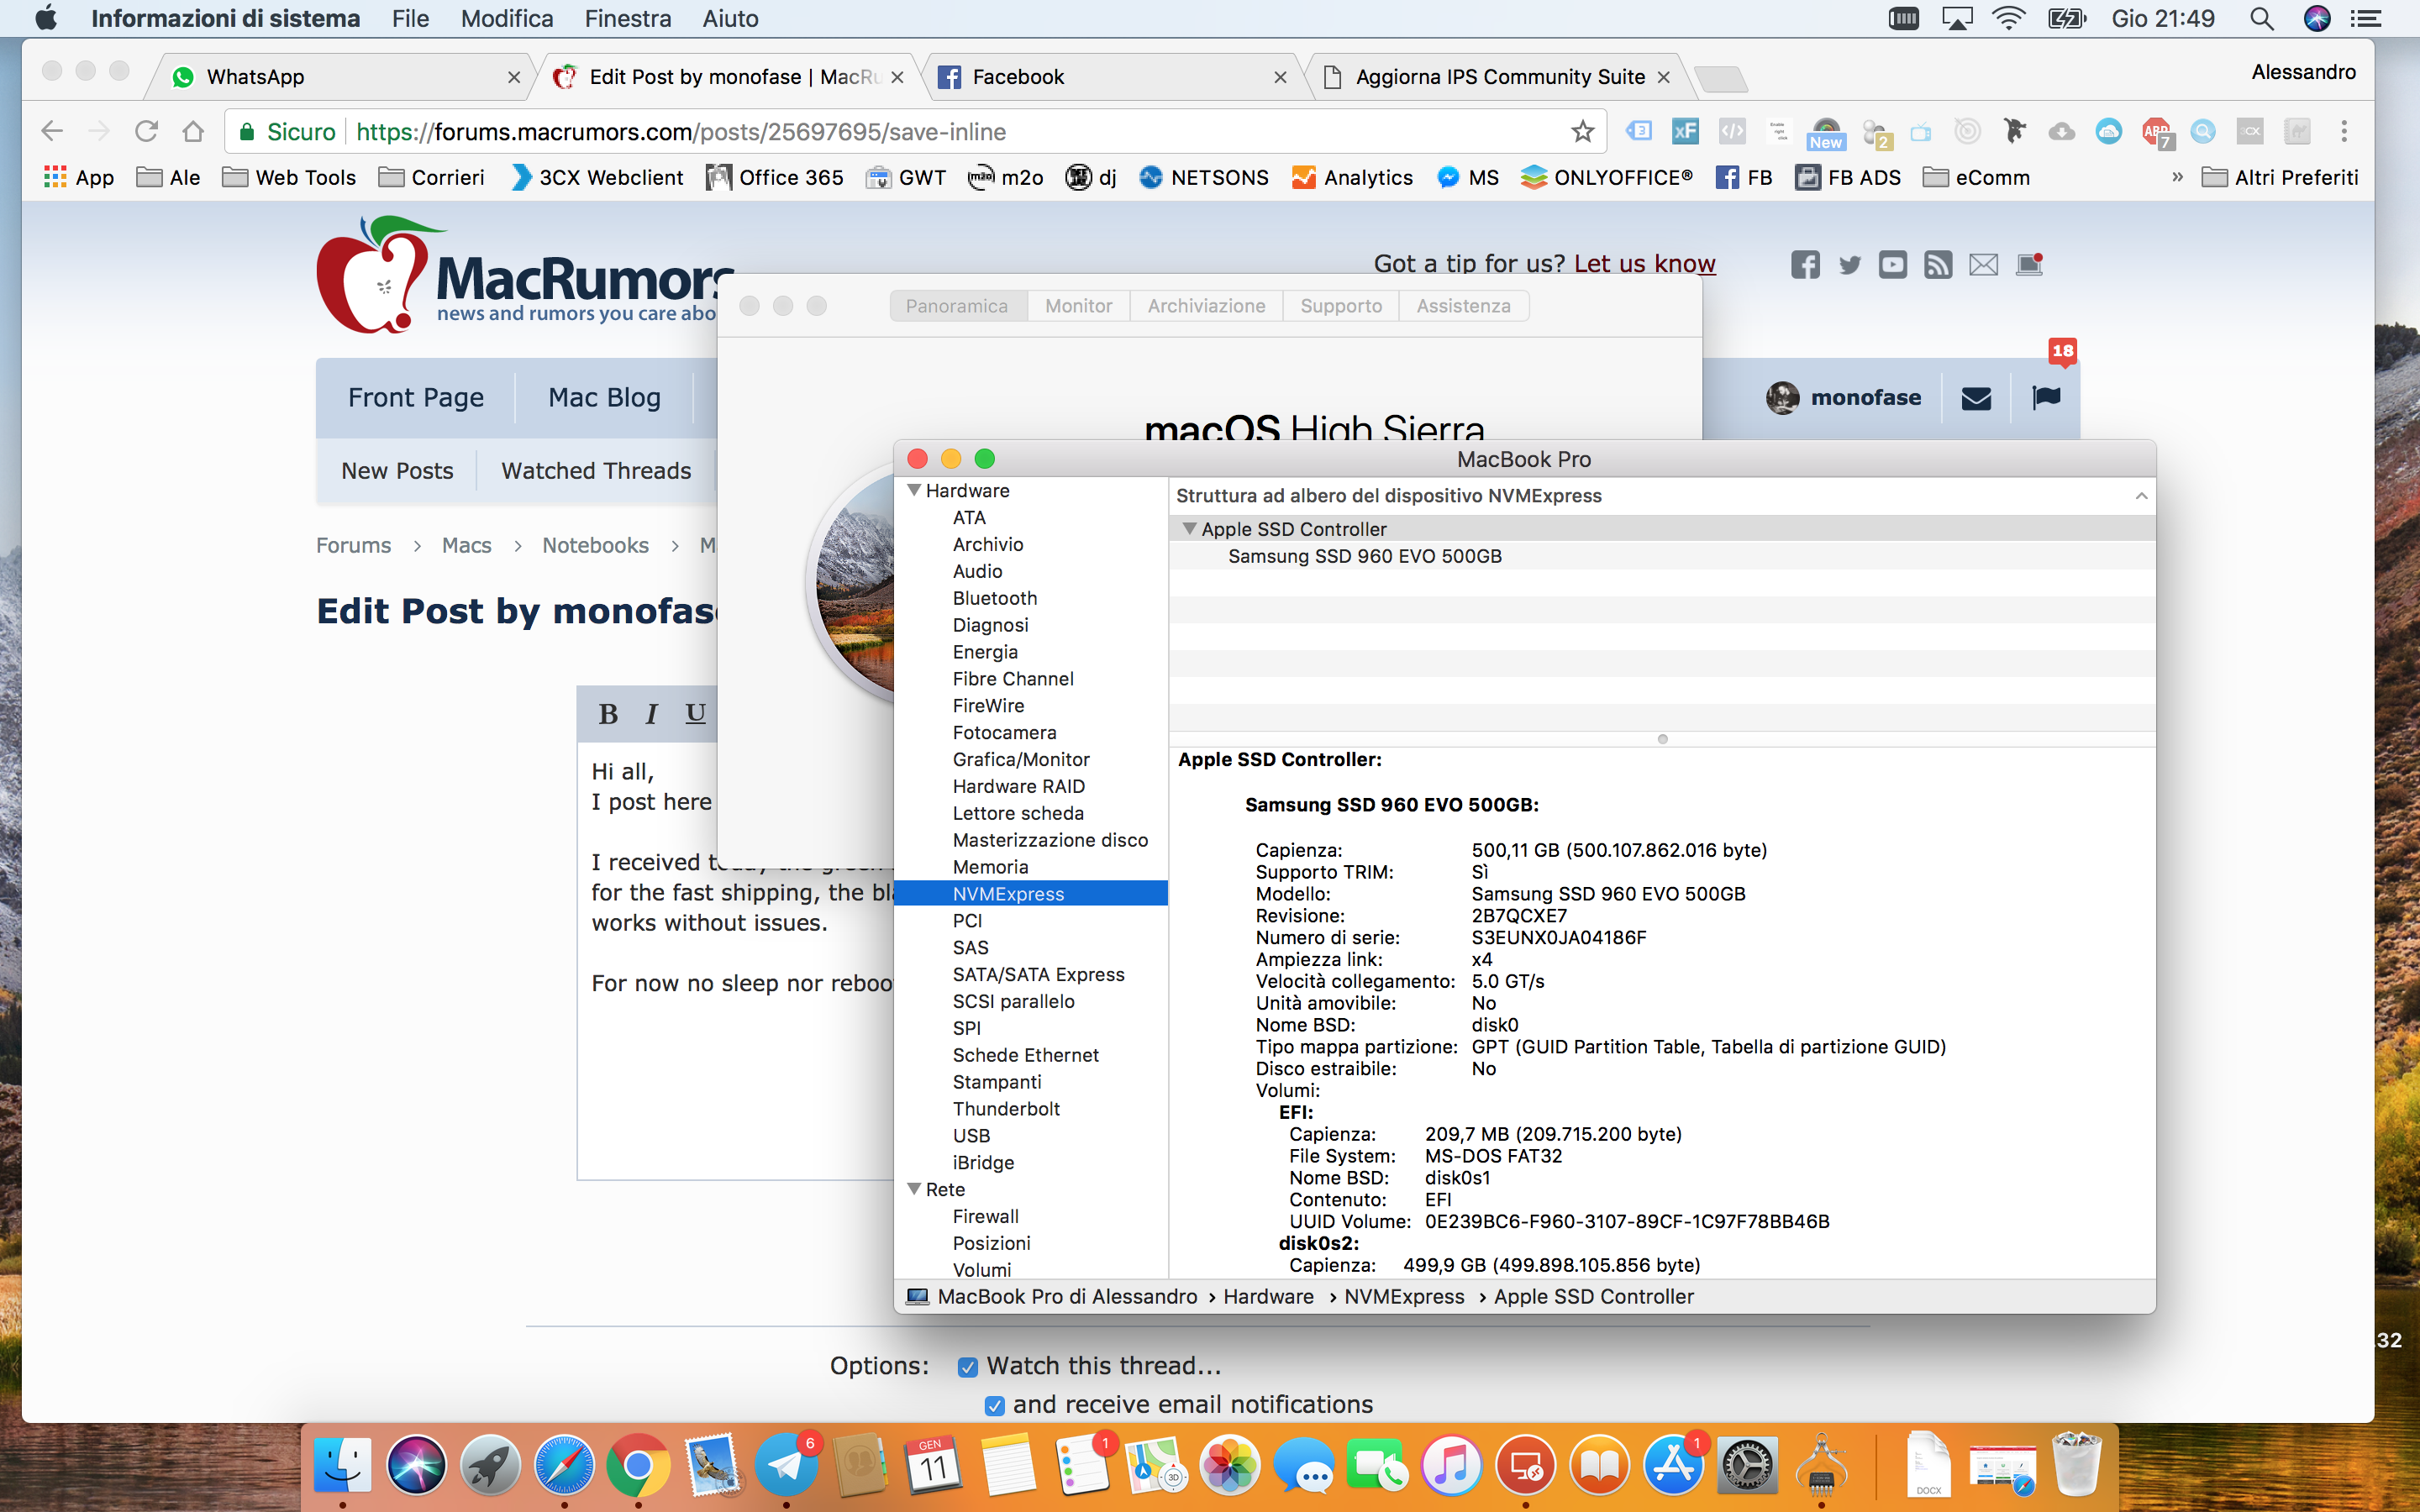
Task: Switch to the WhatsApp browser tab
Action: (340, 77)
